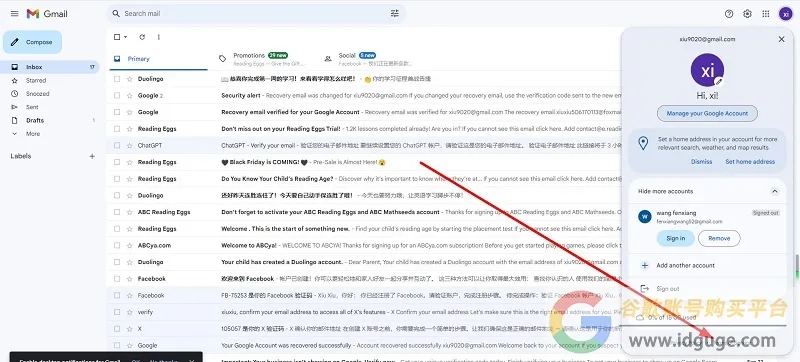800x362 pixels.
Task: Open the main menu hamburger icon
Action: click(x=14, y=14)
